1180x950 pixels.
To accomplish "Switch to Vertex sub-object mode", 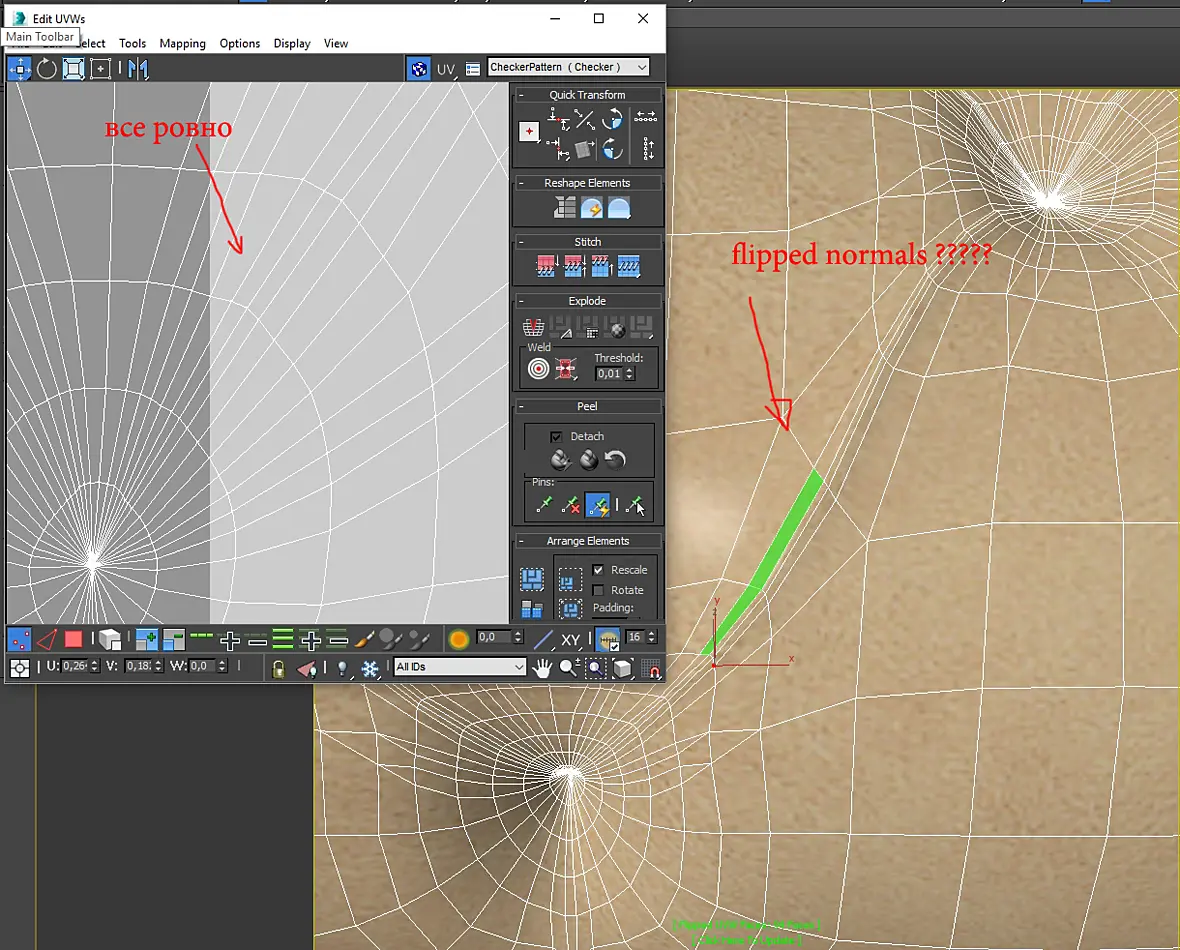I will point(20,640).
